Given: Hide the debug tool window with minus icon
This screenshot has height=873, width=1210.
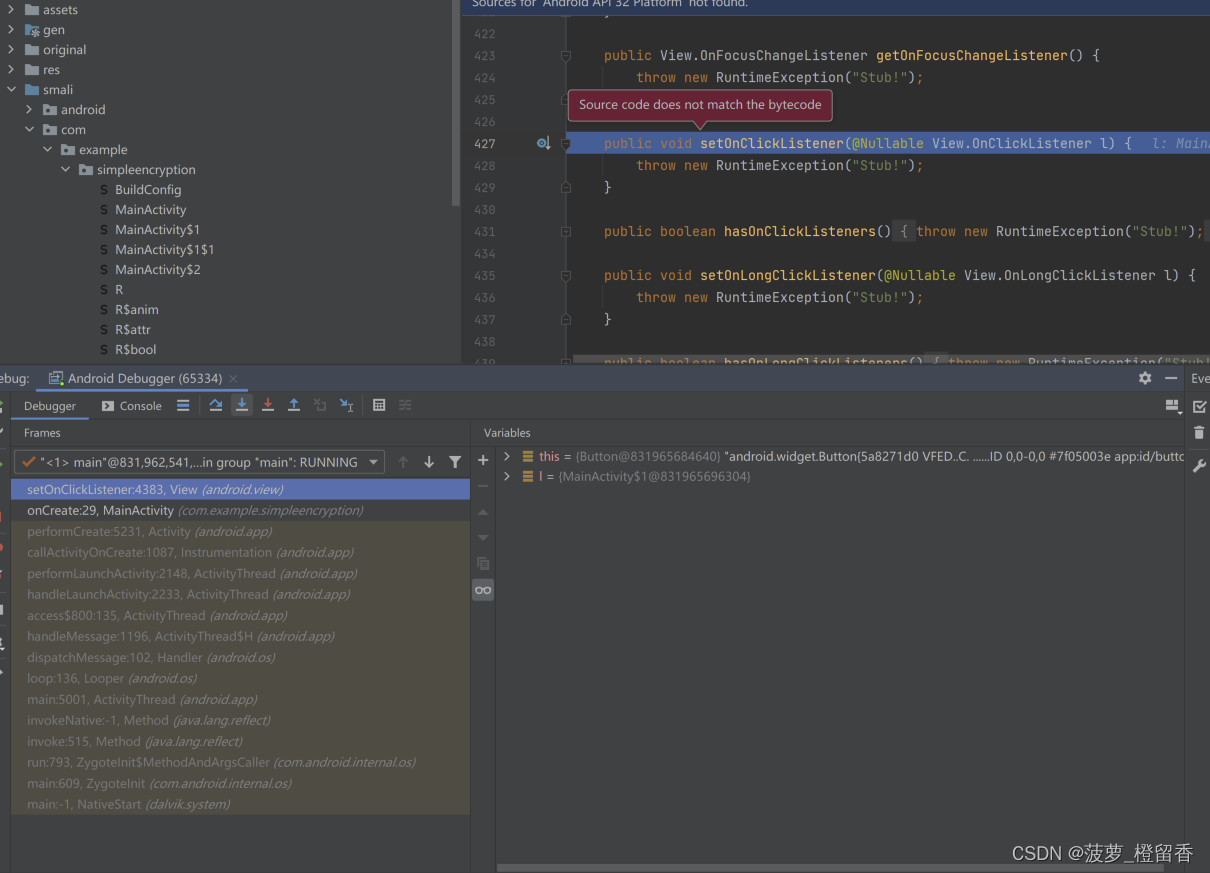Looking at the screenshot, I should (1171, 378).
